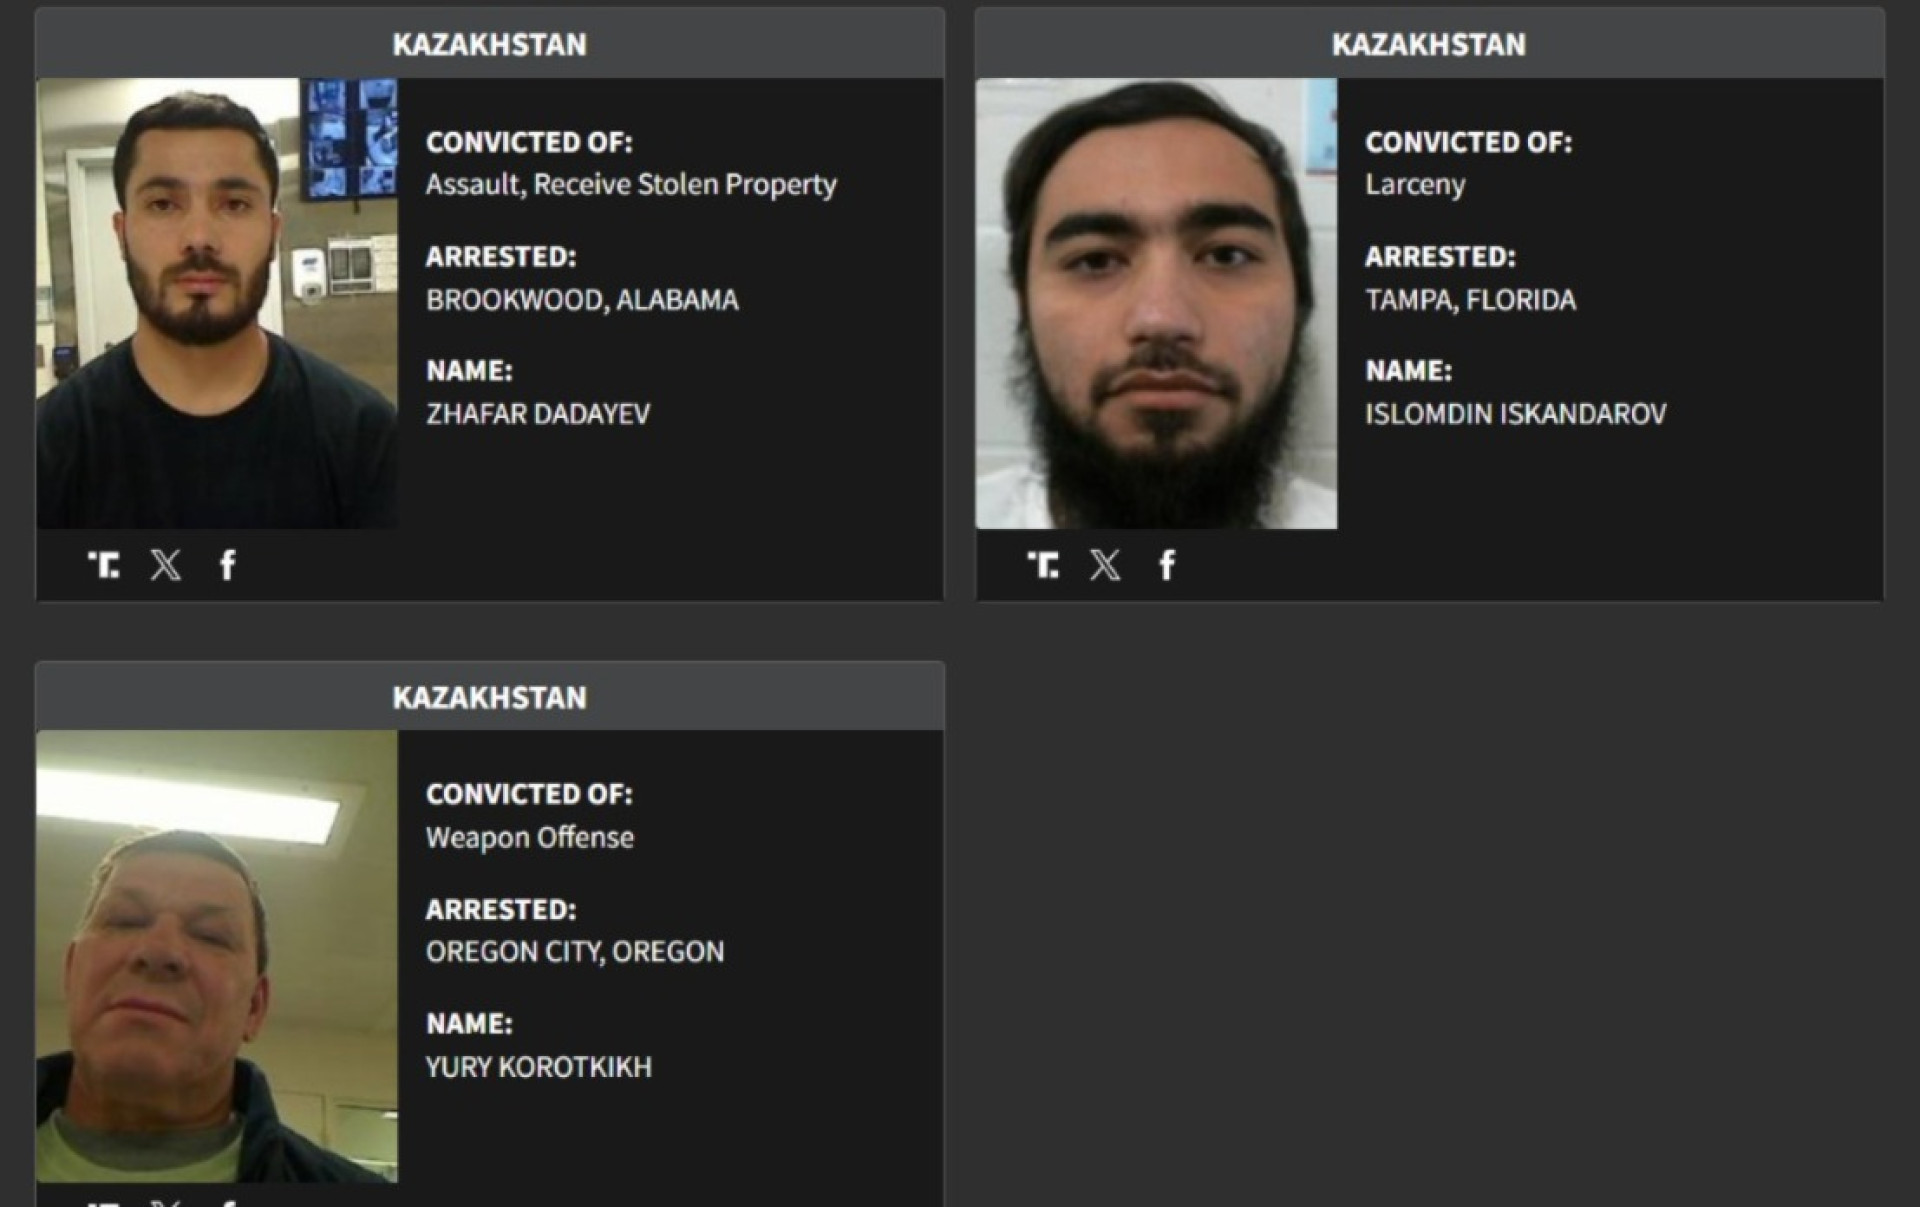Open Yury Korotkikh's mugshot photo
The width and height of the screenshot is (1920, 1207).
point(217,956)
